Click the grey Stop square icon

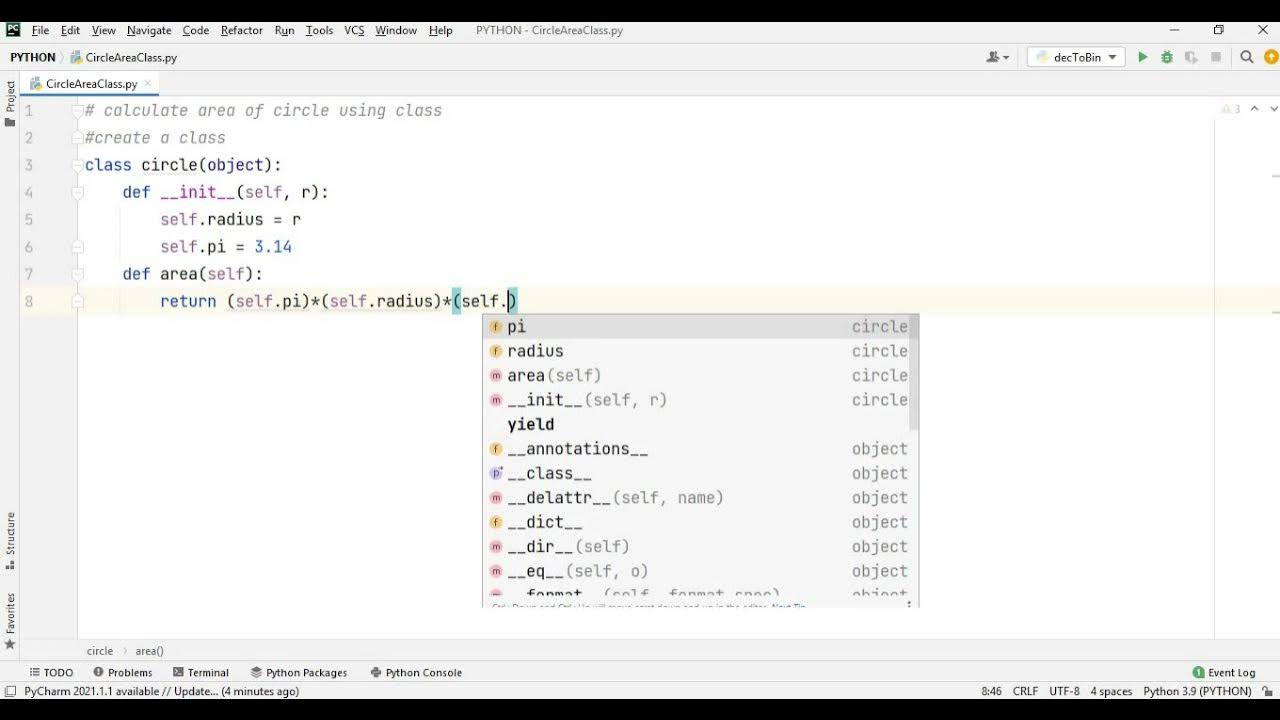[1216, 57]
